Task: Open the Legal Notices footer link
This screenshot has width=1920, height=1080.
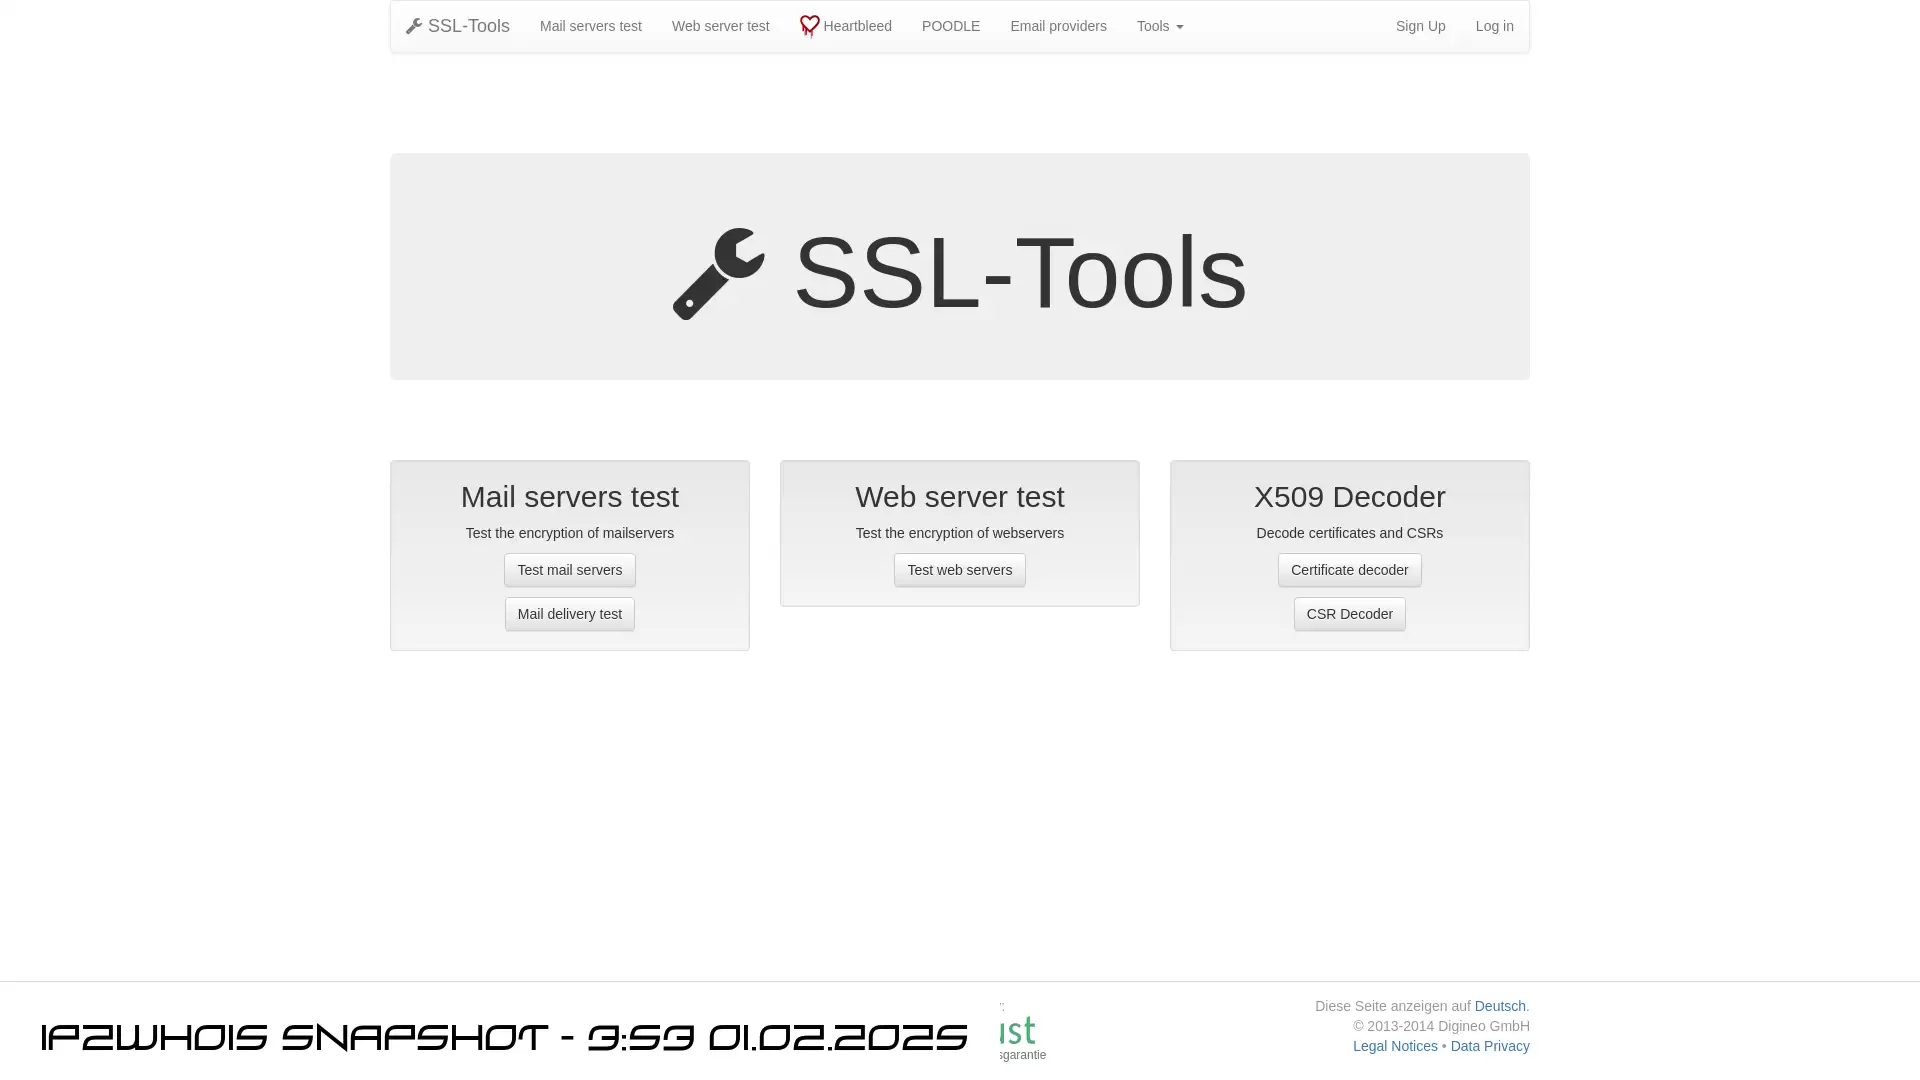Action: pyautogui.click(x=1395, y=1046)
